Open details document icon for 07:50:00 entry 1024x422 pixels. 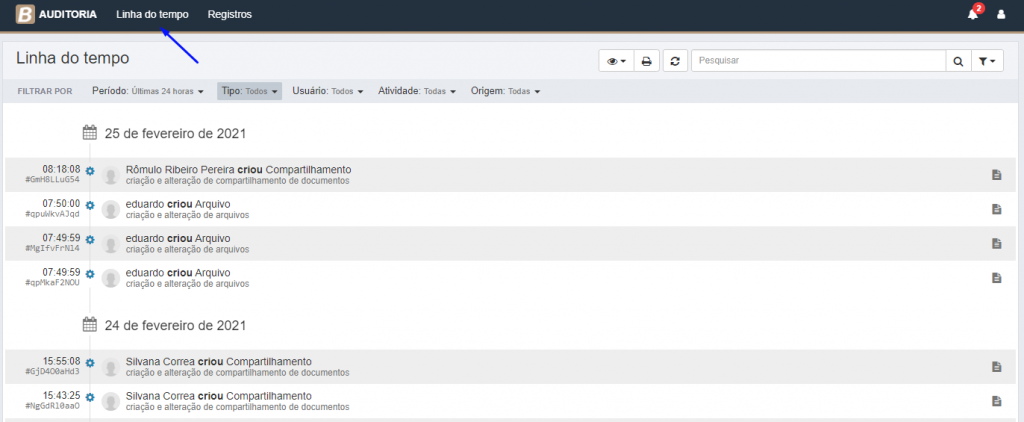point(996,209)
